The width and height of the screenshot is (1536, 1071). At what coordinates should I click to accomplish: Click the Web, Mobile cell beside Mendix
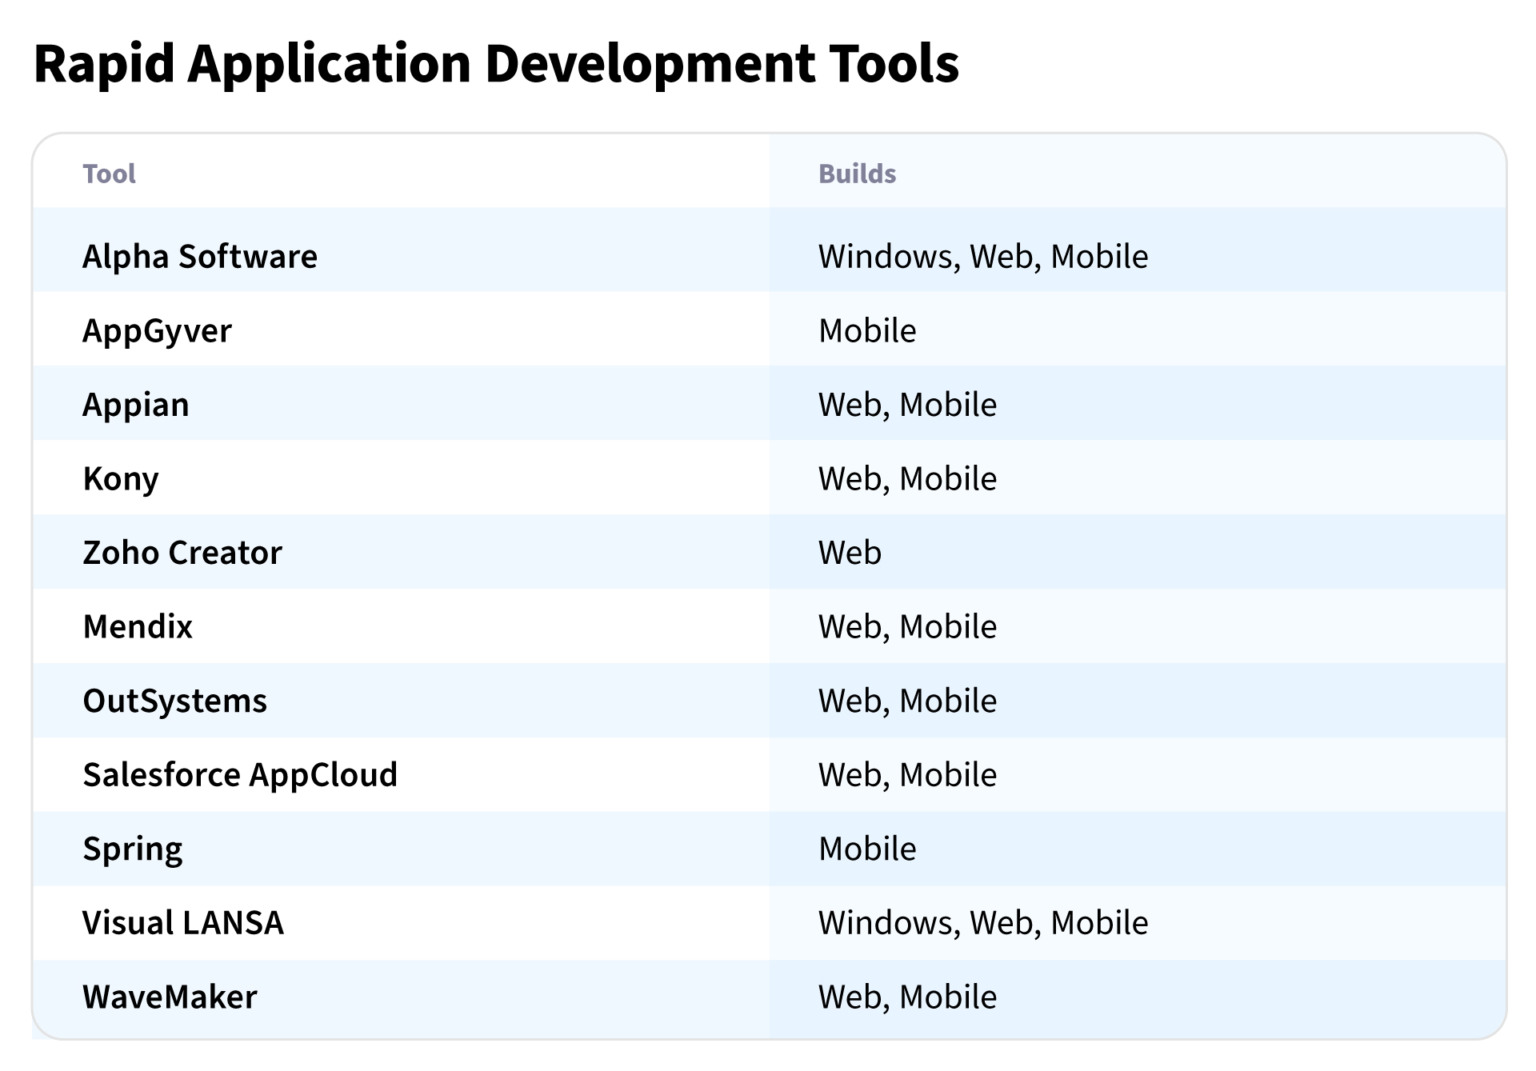[x=907, y=627]
